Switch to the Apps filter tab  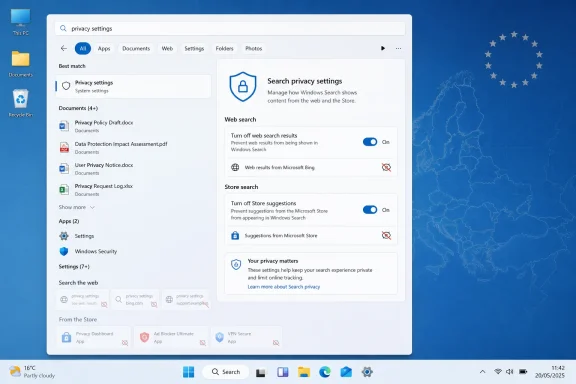104,49
